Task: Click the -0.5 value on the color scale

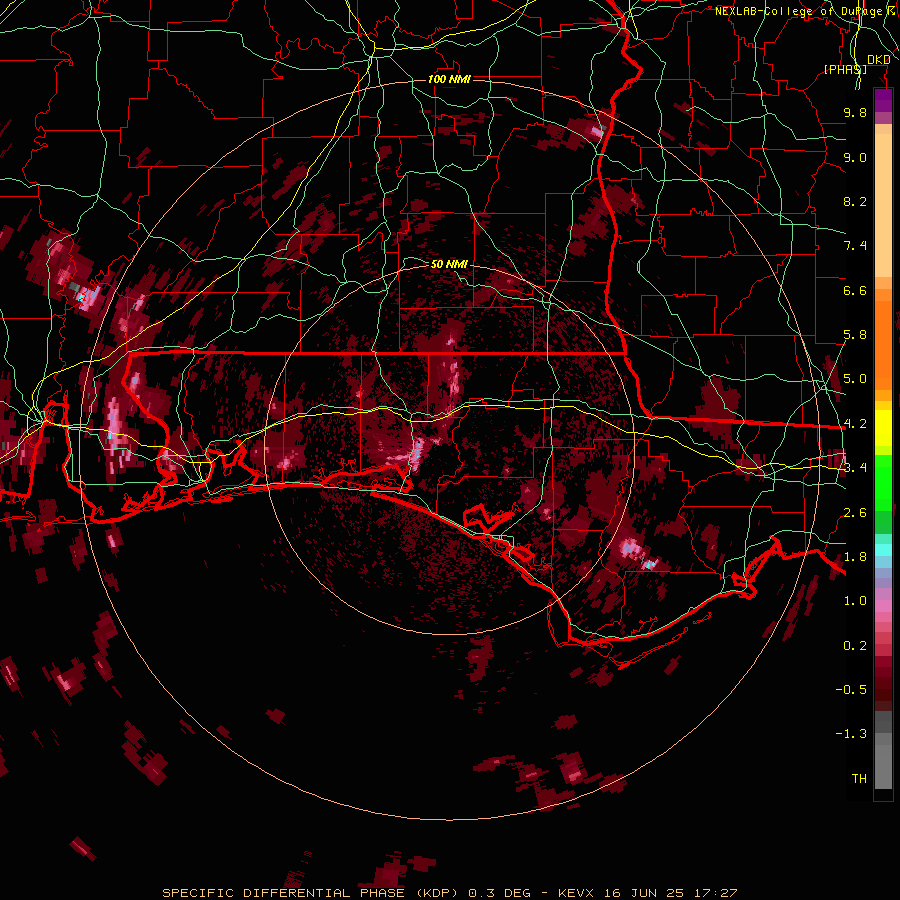Action: point(851,690)
